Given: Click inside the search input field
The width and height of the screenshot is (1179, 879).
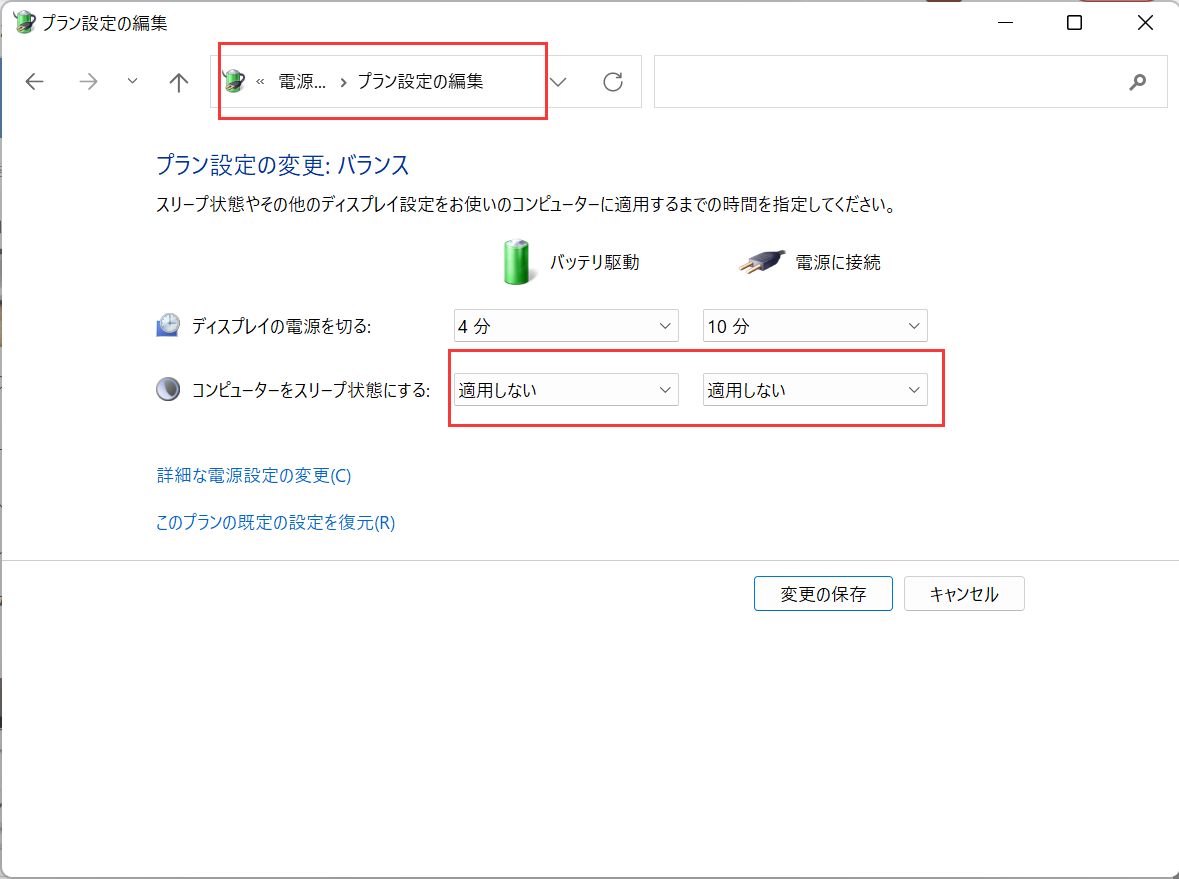Looking at the screenshot, I should tap(900, 81).
